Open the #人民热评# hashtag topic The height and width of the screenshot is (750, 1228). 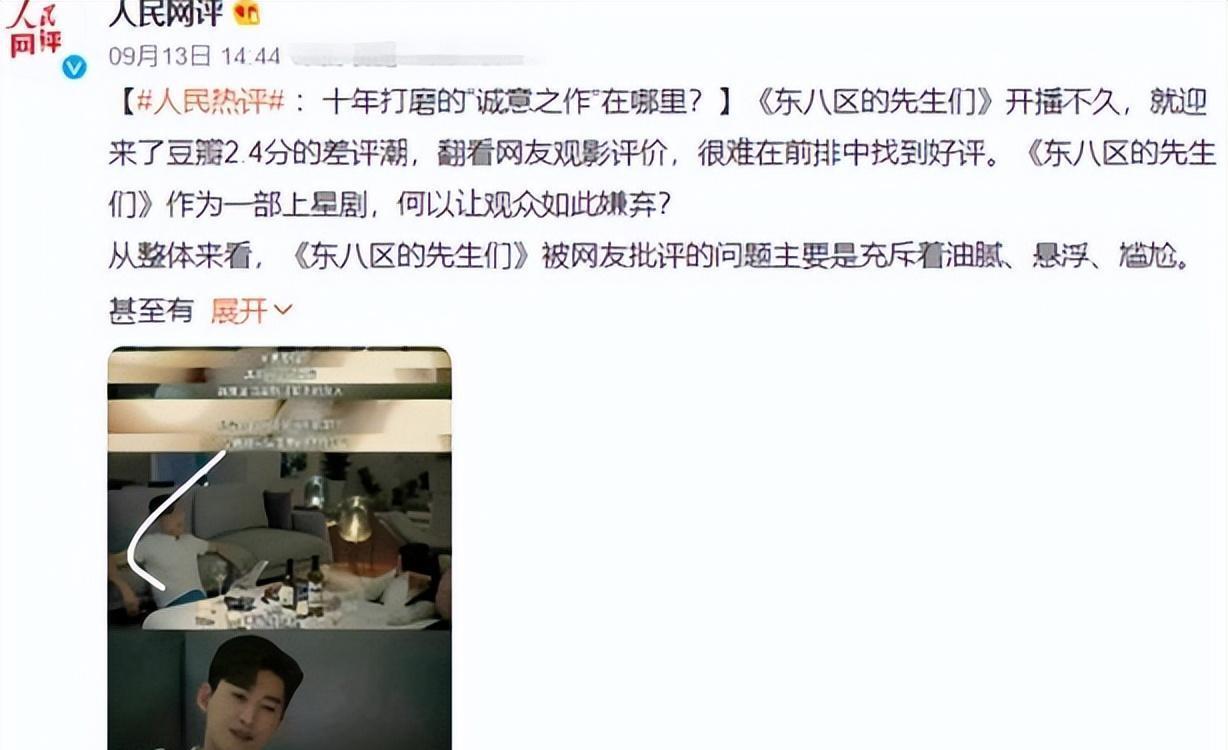(210, 102)
